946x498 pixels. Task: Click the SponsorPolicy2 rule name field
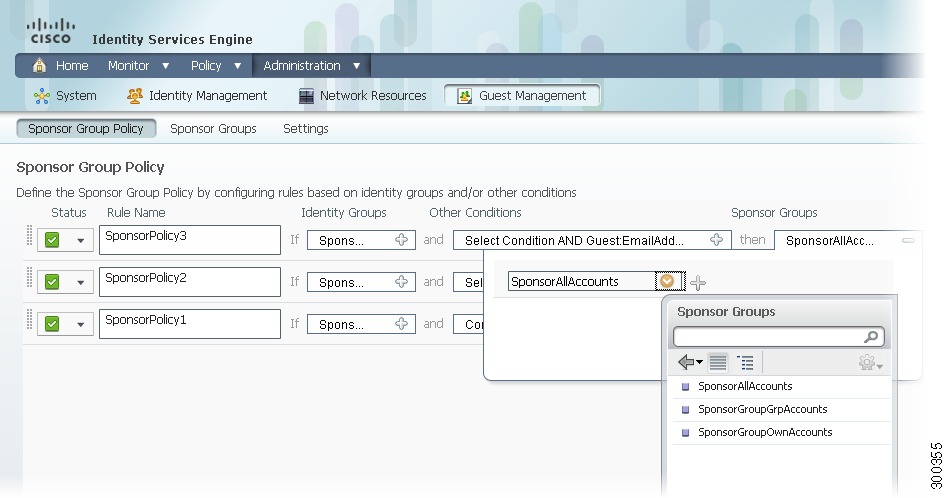pyautogui.click(x=189, y=282)
